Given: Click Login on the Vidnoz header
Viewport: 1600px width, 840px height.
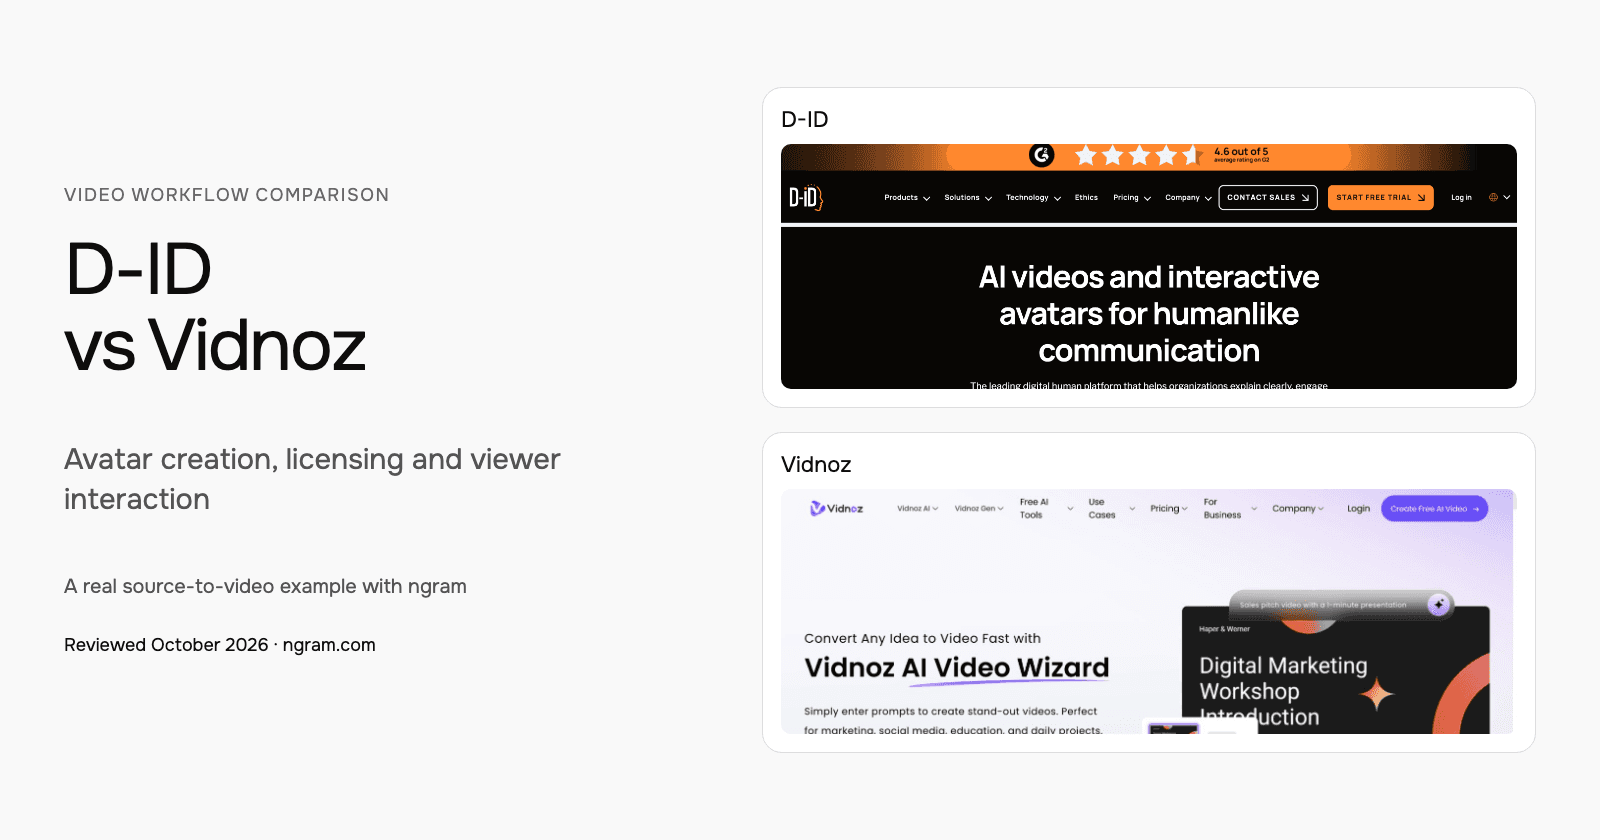Looking at the screenshot, I should tap(1358, 509).
